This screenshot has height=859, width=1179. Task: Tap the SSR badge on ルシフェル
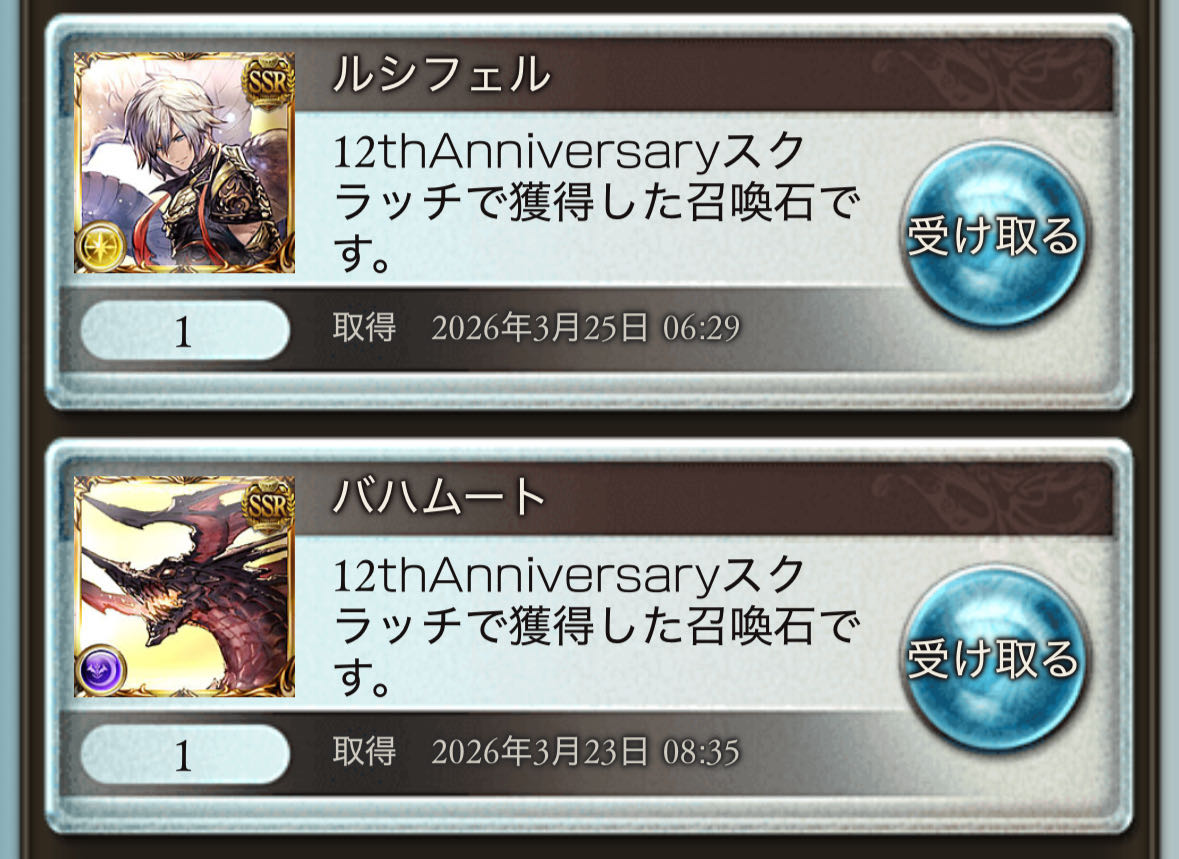point(268,80)
